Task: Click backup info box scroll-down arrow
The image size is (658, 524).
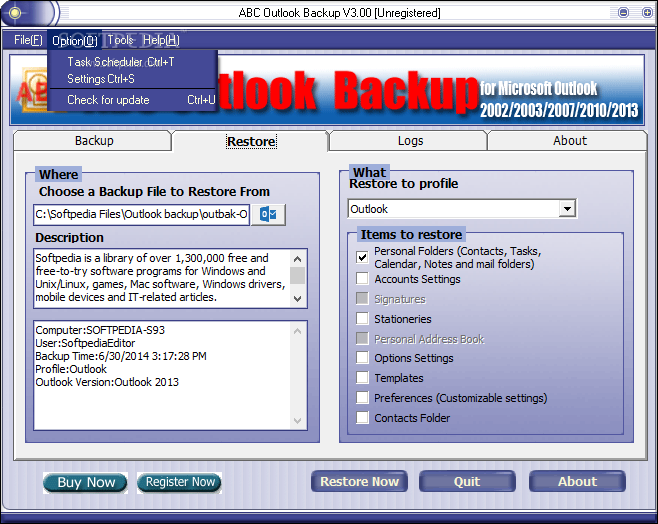Action: coord(298,421)
